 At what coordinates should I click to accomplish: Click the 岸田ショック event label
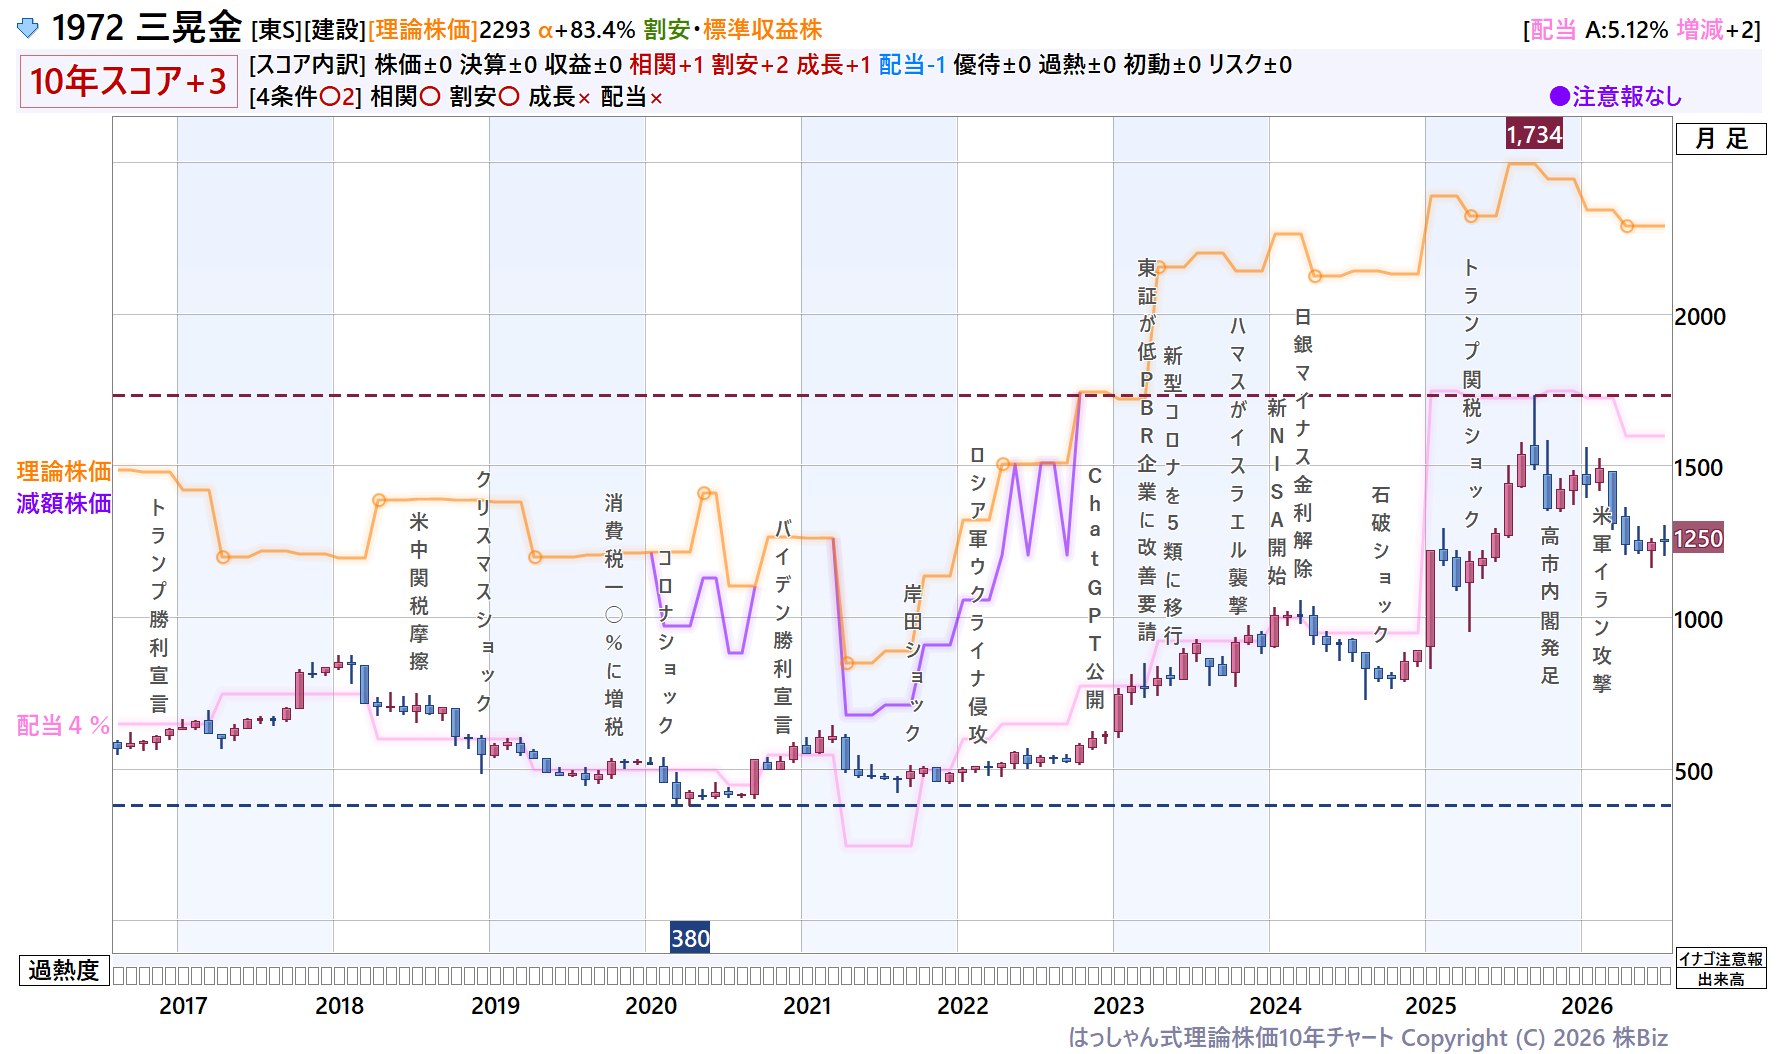coord(913,663)
